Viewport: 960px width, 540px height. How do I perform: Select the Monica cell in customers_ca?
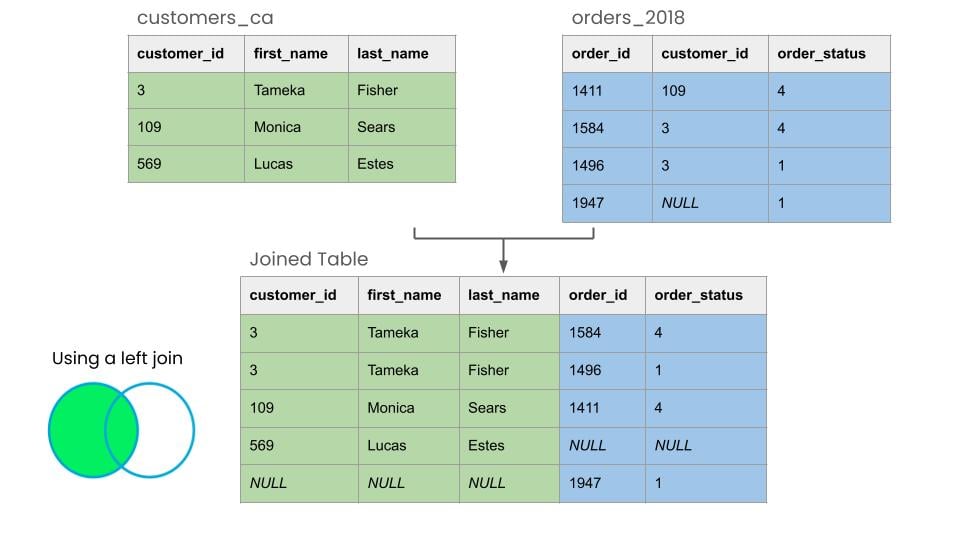tap(296, 127)
